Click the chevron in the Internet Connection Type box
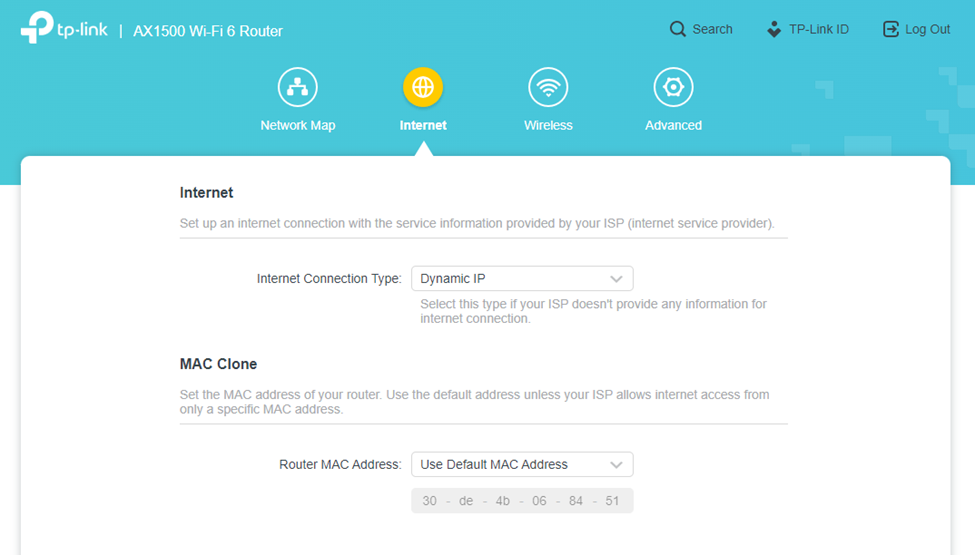The height and width of the screenshot is (555, 975). click(616, 279)
